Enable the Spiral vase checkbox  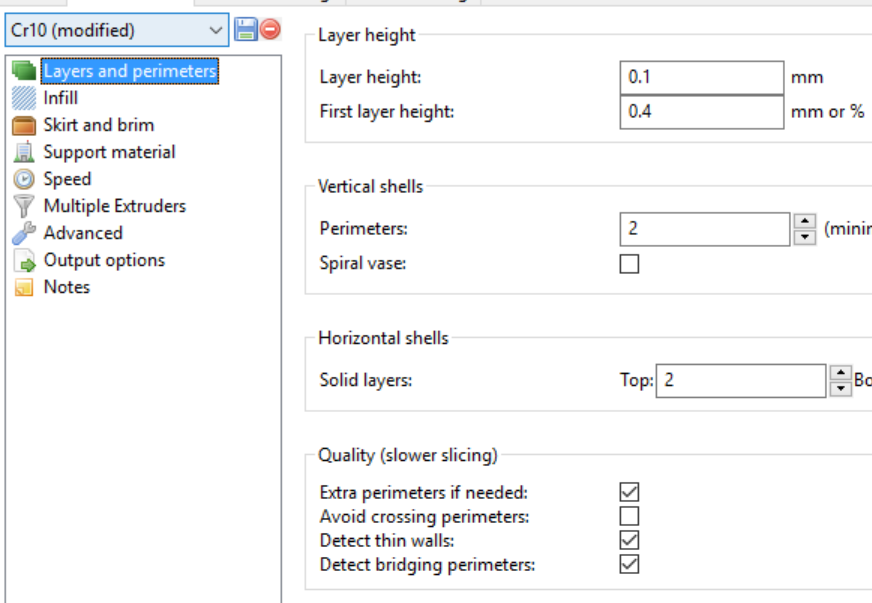629,264
